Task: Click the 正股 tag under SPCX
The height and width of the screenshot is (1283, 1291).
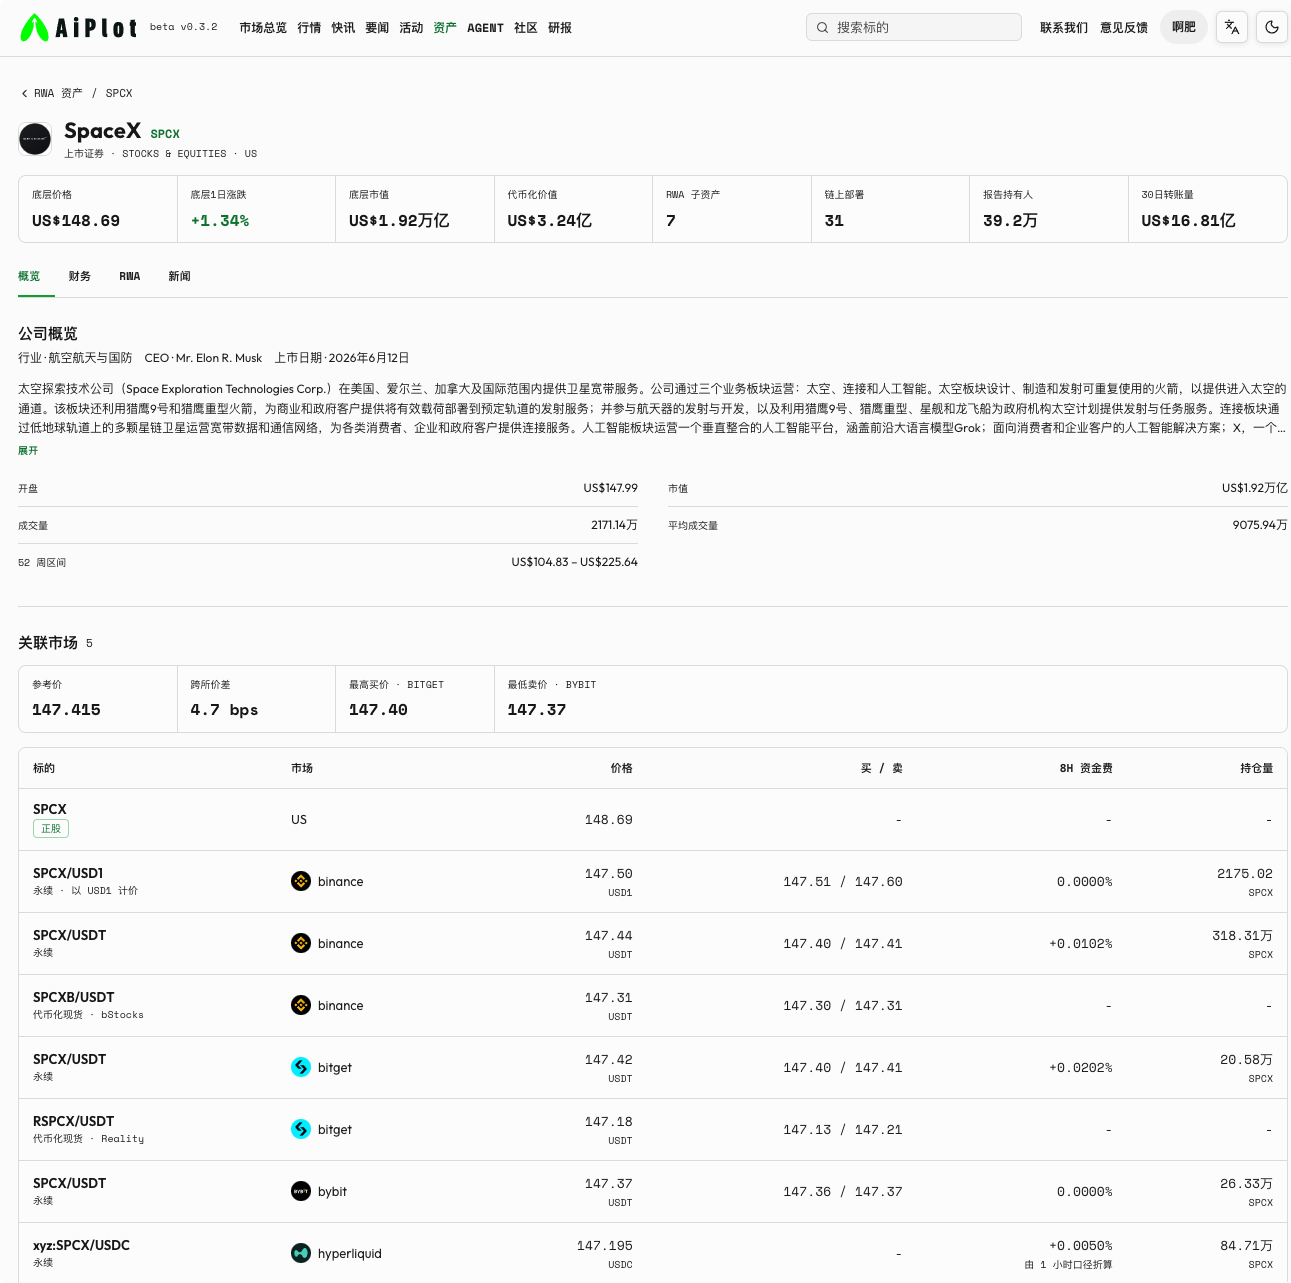Action: tap(51, 829)
